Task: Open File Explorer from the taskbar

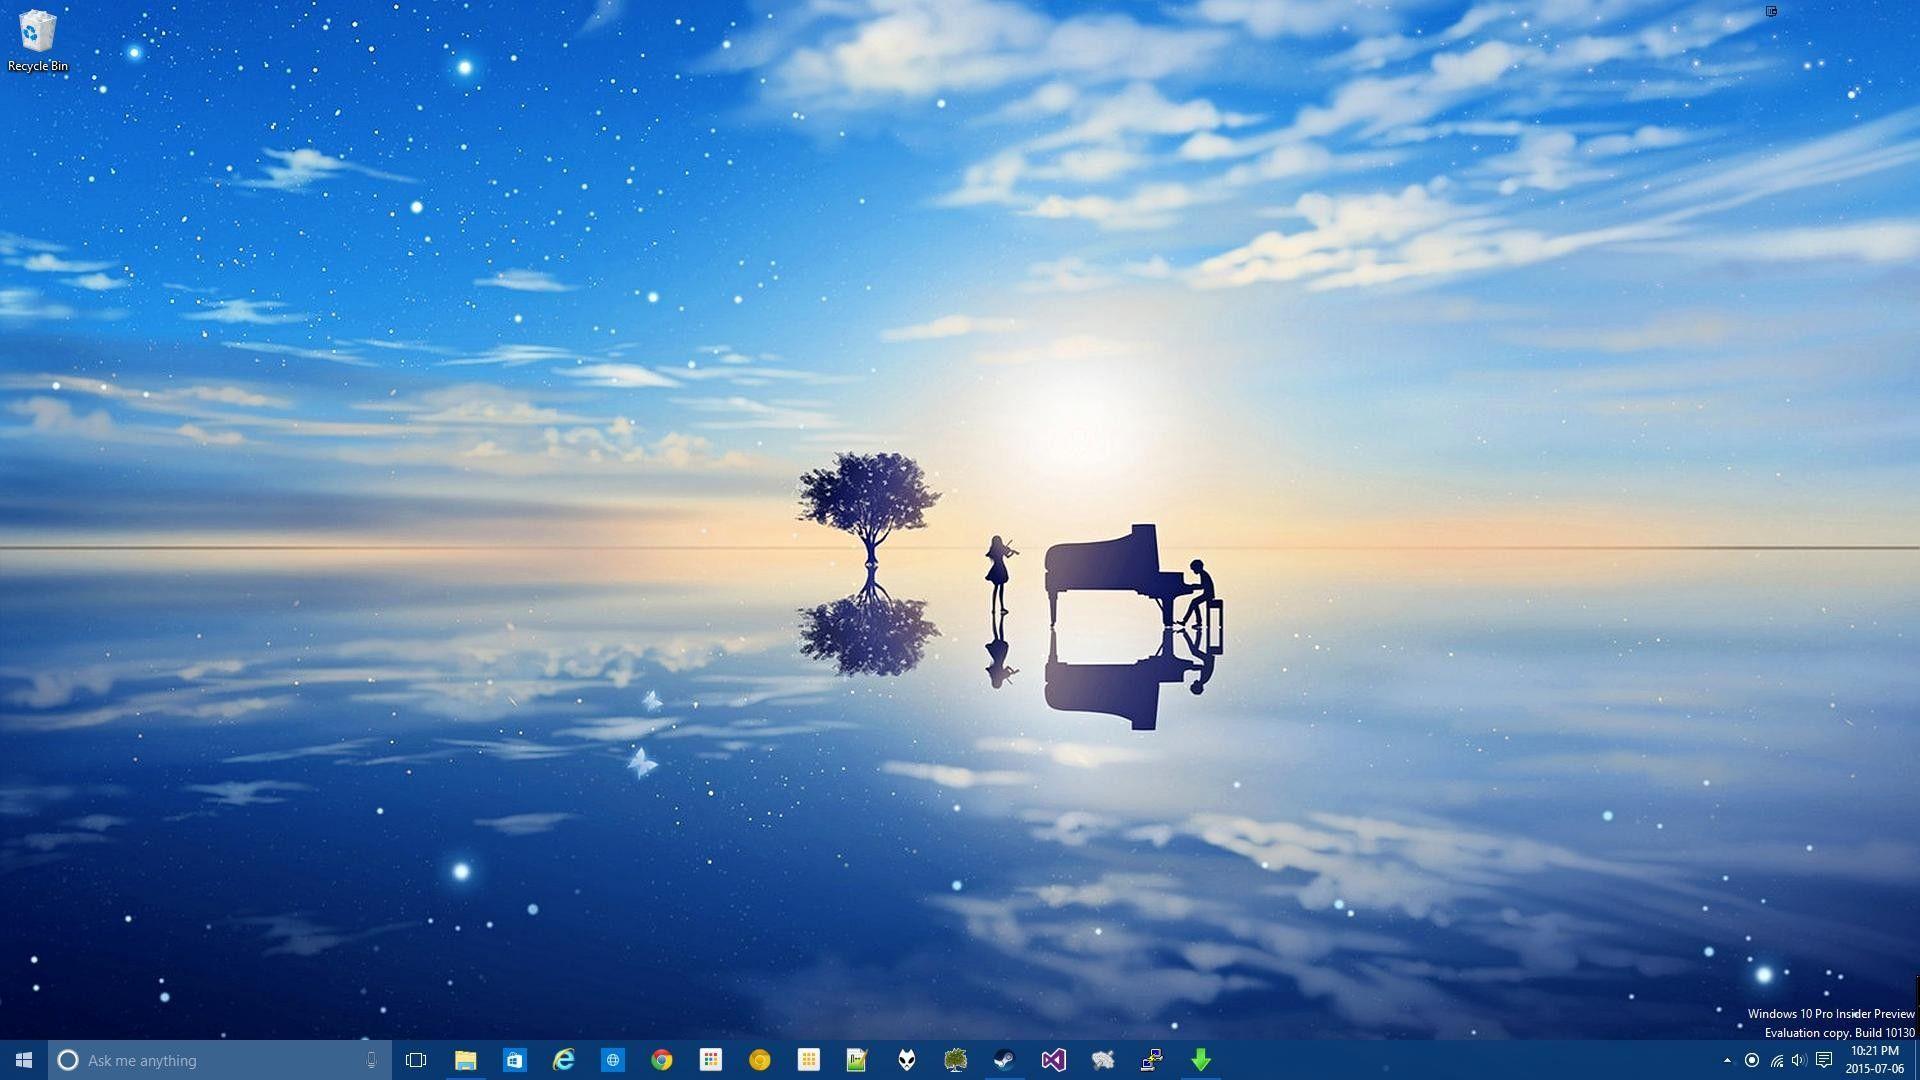Action: pyautogui.click(x=465, y=1060)
